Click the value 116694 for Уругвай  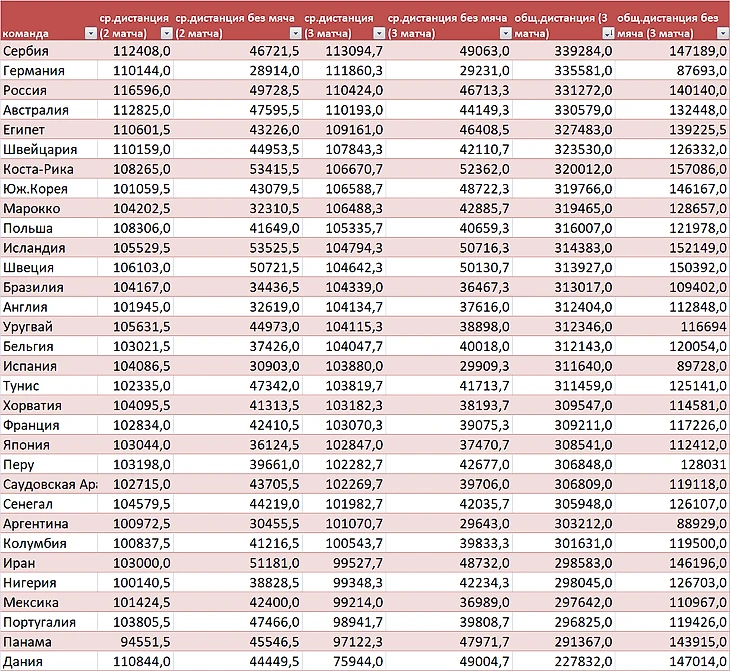(703, 326)
